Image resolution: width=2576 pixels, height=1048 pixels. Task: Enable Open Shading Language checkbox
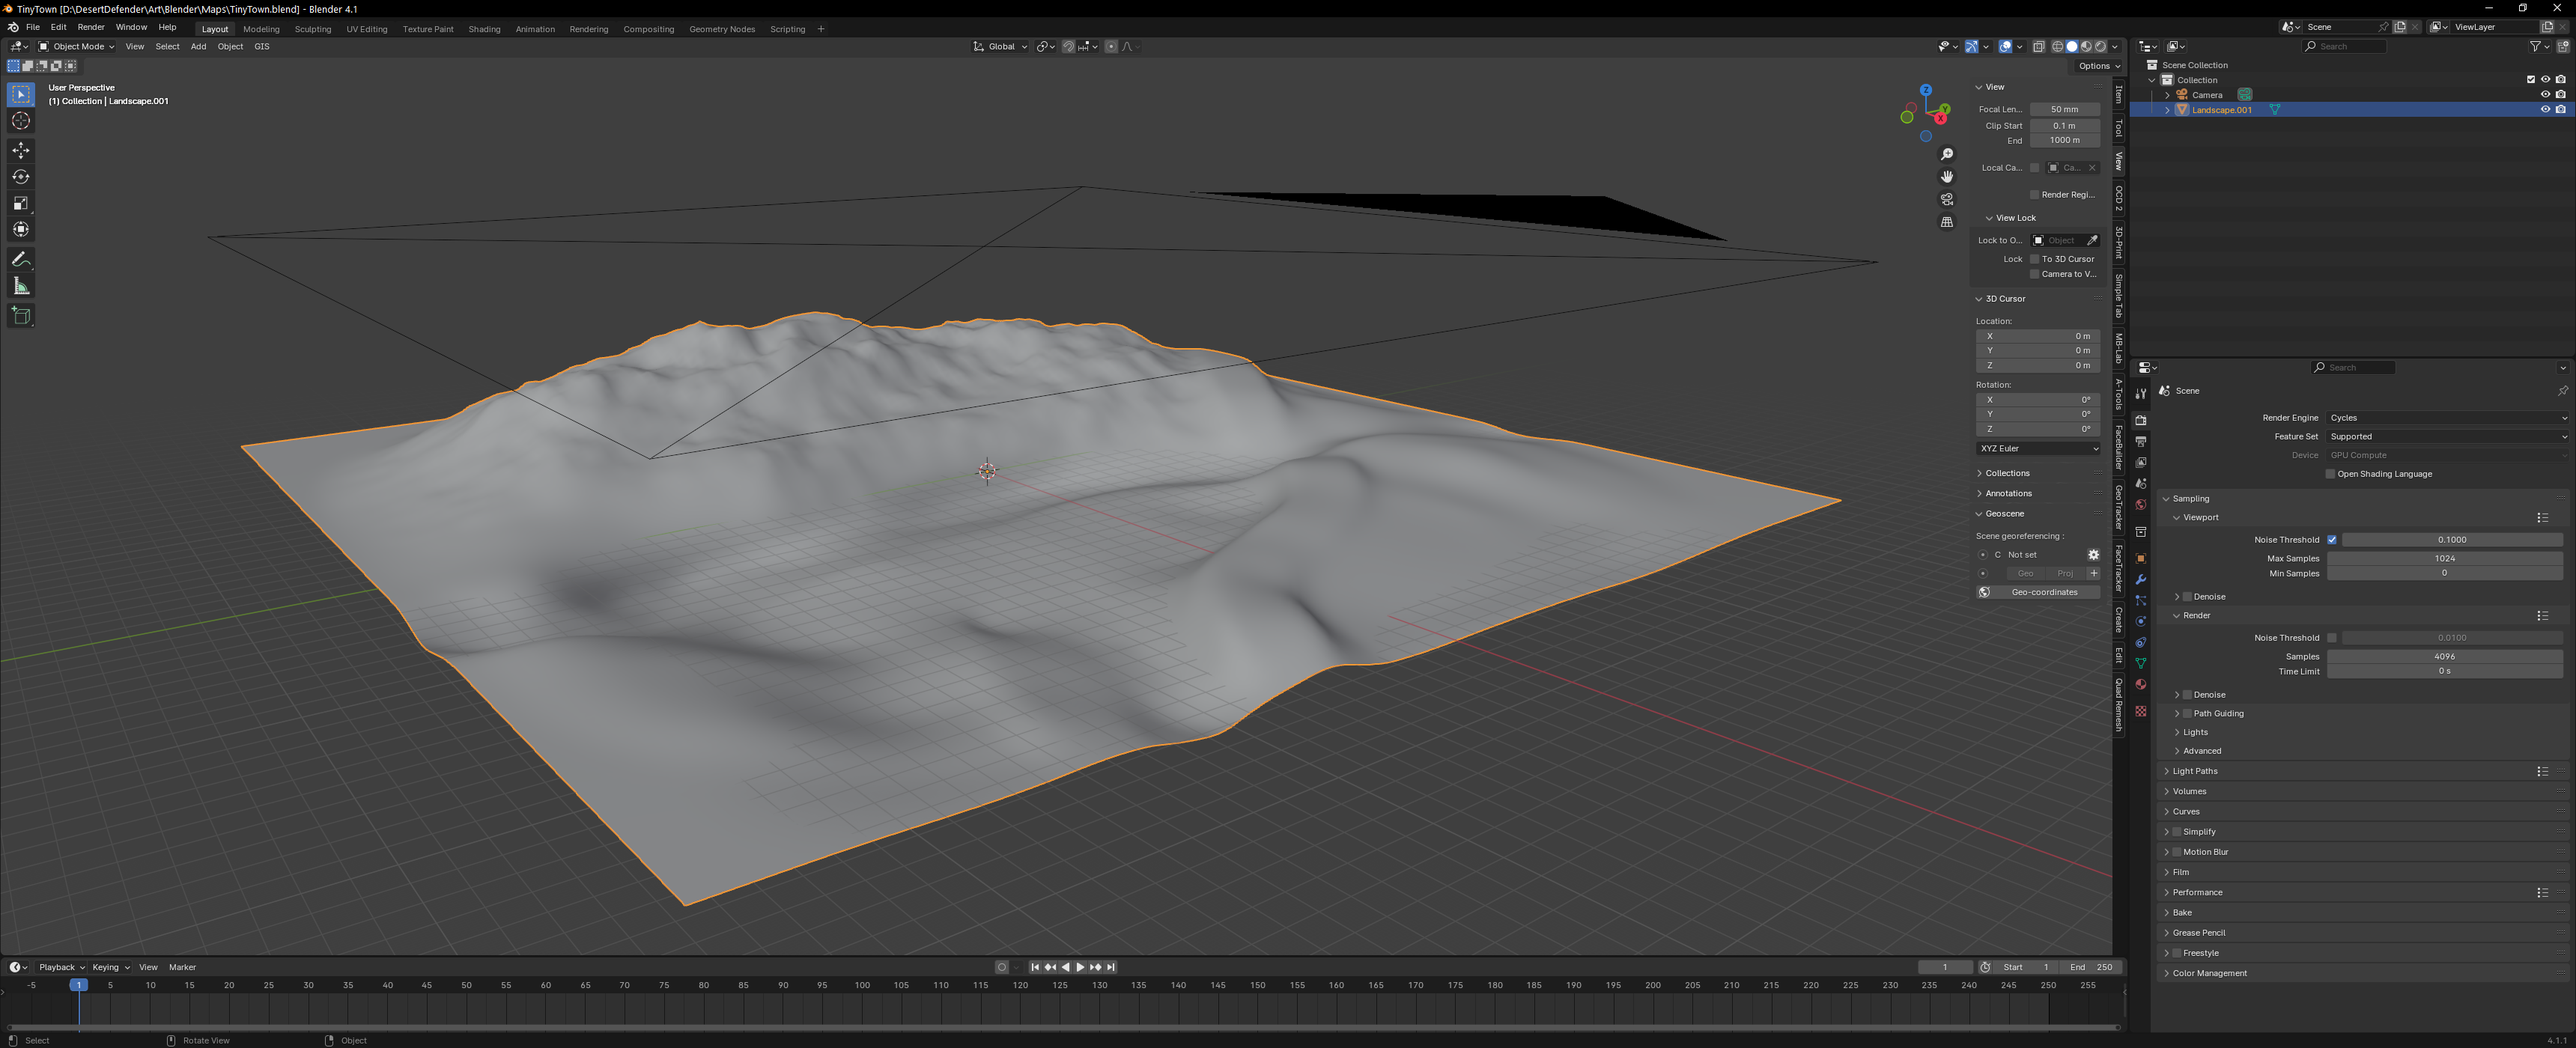coord(2330,474)
